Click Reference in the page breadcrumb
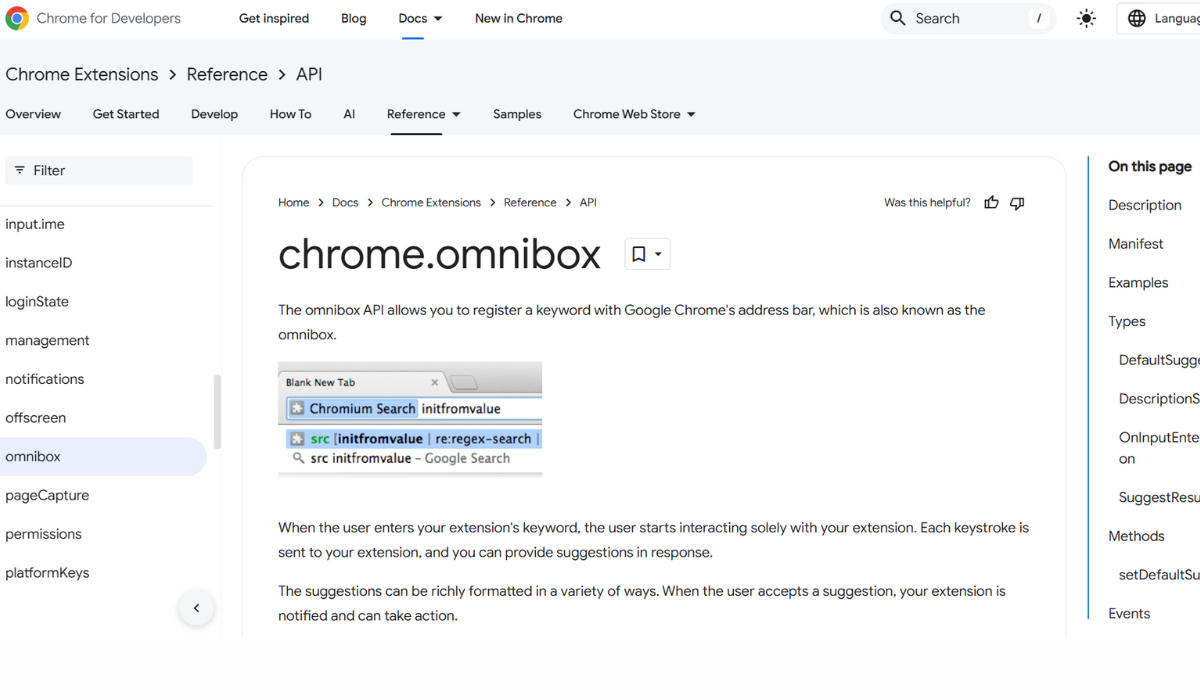 pyautogui.click(x=530, y=202)
